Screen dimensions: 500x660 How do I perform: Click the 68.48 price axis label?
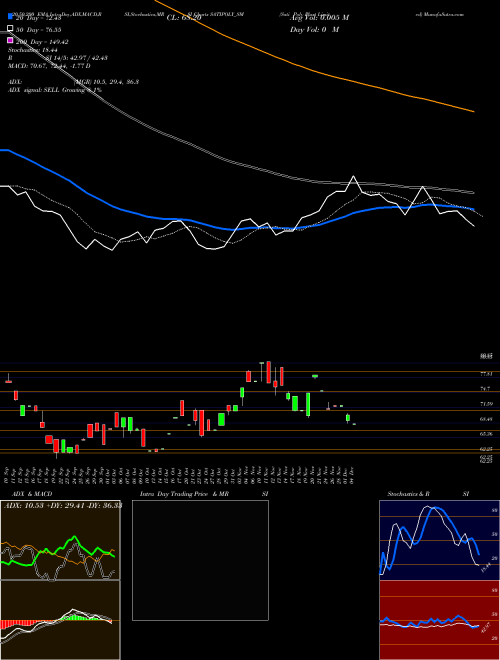(x=487, y=419)
